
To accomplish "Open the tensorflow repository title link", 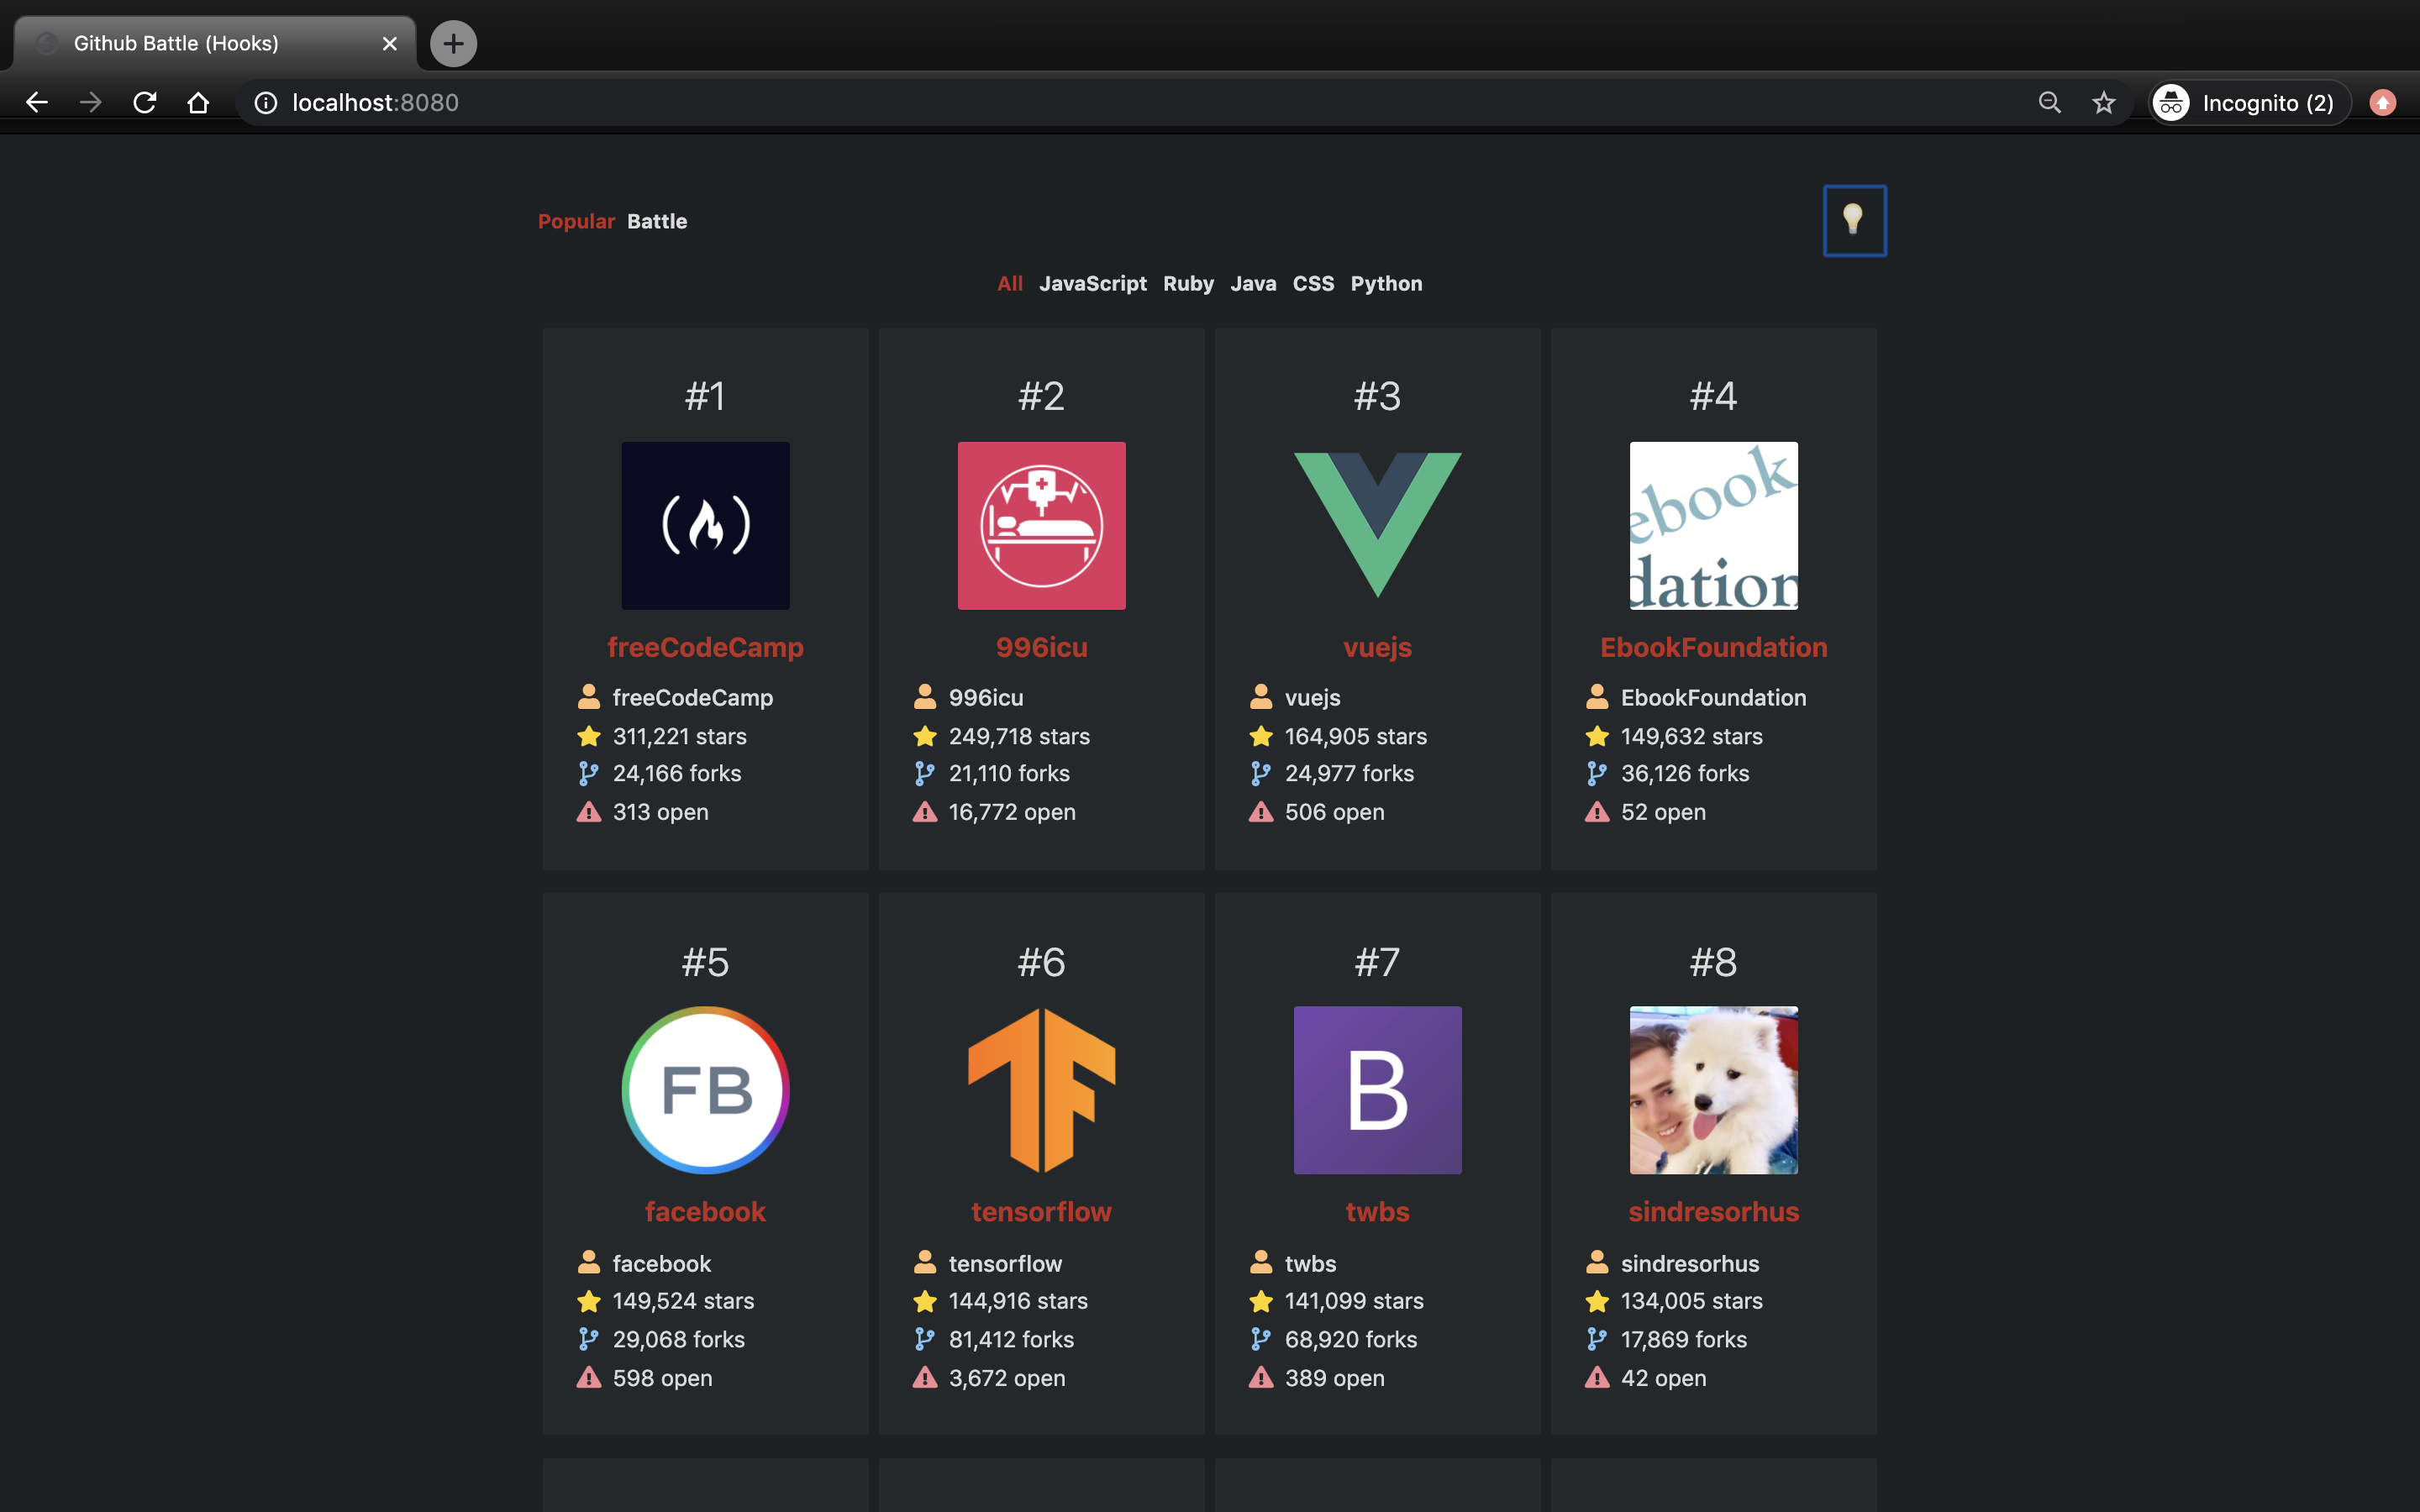I will click(x=1041, y=1212).
